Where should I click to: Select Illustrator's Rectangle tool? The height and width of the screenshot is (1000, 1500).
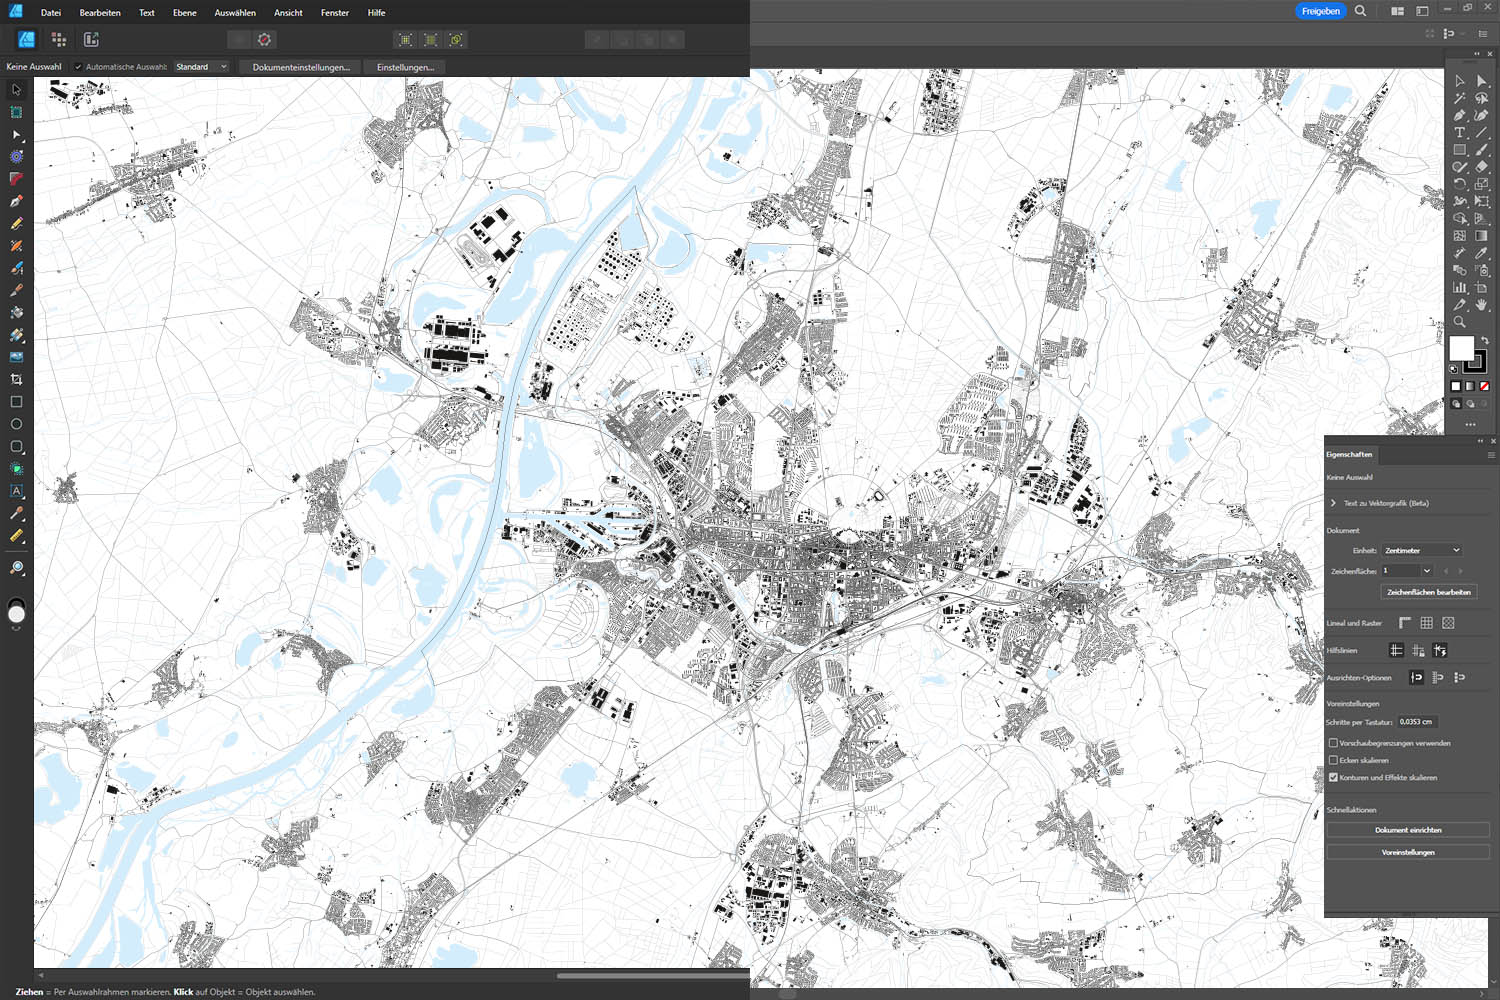[1460, 149]
